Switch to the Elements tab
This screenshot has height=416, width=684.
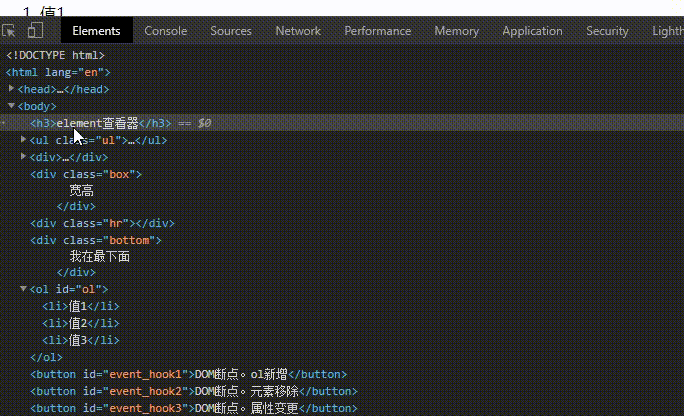tap(96, 31)
